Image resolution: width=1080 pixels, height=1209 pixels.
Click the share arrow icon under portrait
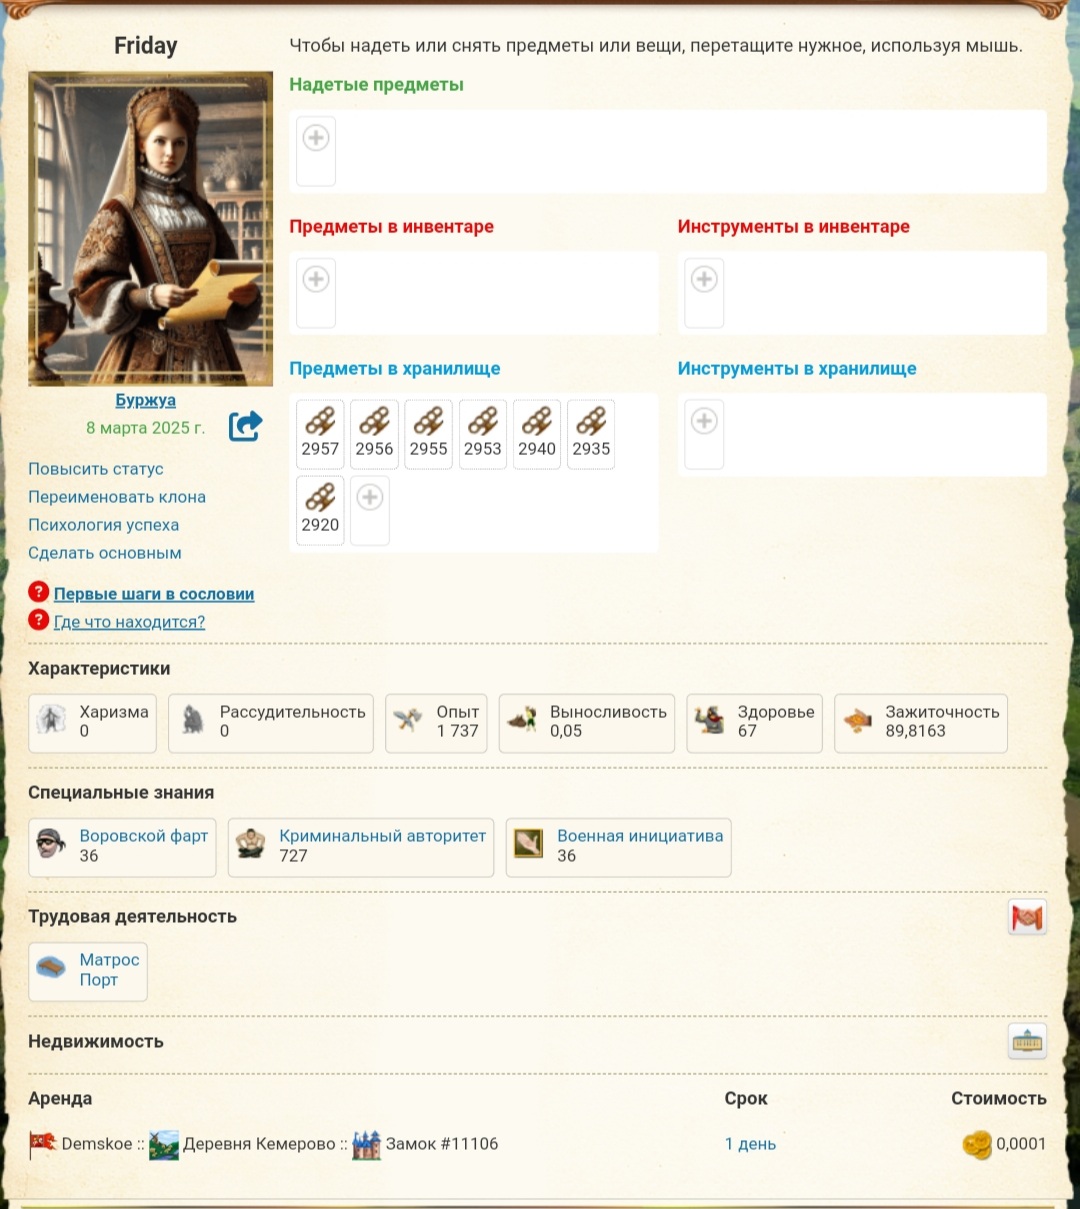245,426
